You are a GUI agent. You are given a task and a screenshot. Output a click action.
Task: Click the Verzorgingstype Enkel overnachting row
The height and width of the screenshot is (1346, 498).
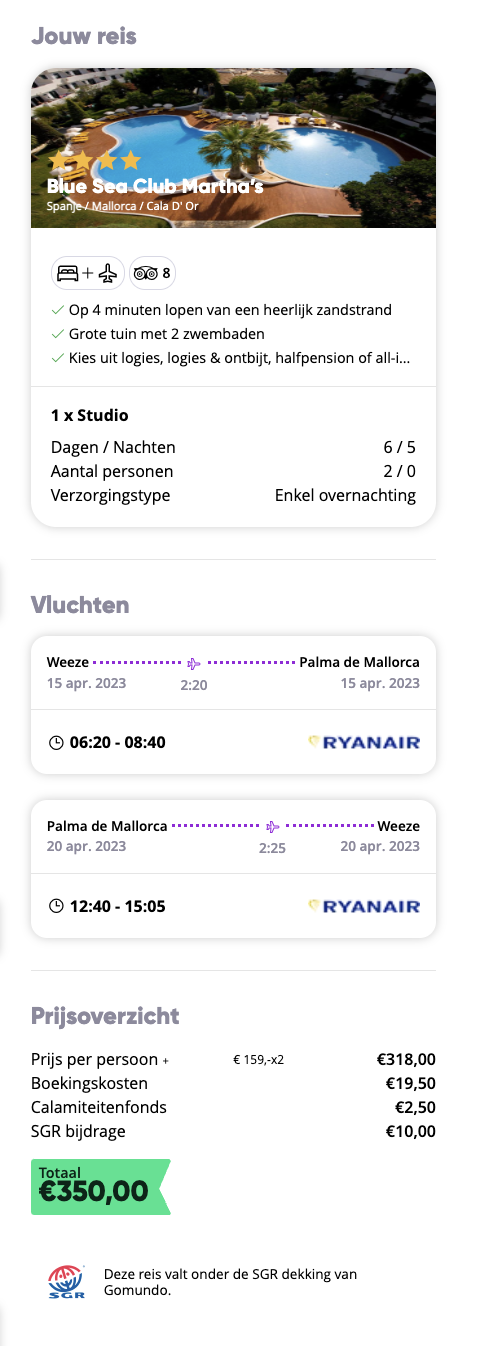tap(234, 496)
